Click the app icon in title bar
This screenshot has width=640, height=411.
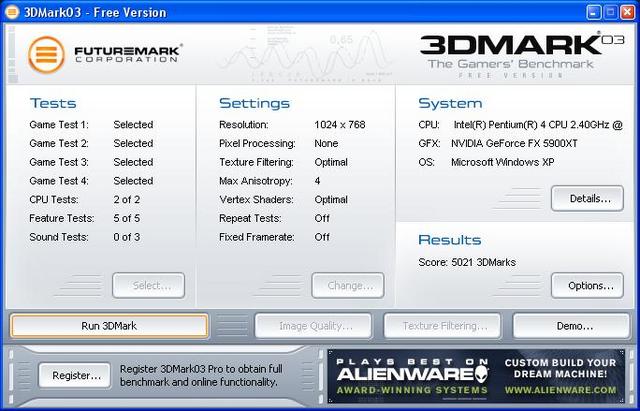click(11, 12)
